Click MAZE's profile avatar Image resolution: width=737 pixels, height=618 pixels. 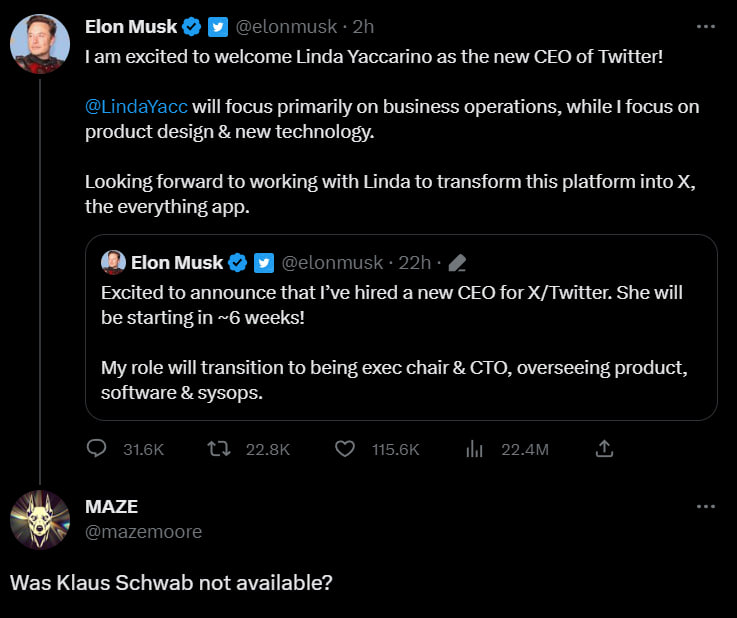[x=40, y=522]
